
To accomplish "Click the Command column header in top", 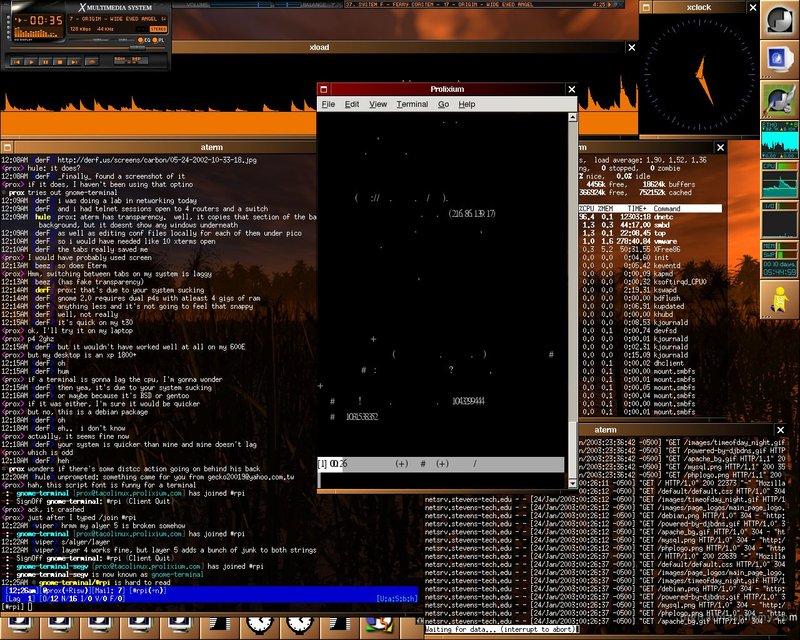I will click(x=667, y=209).
